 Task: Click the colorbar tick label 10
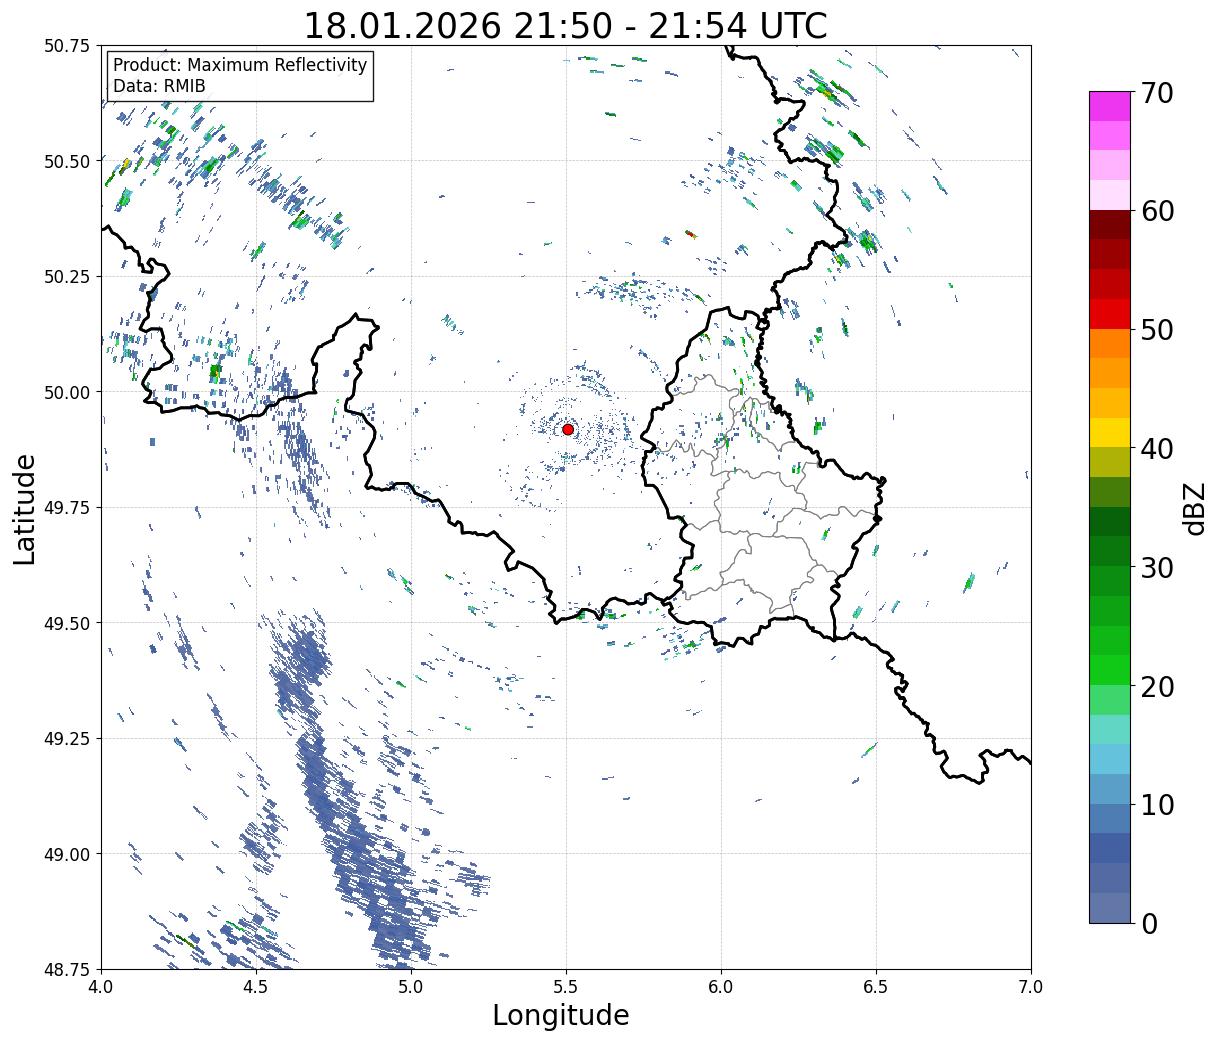[1157, 804]
